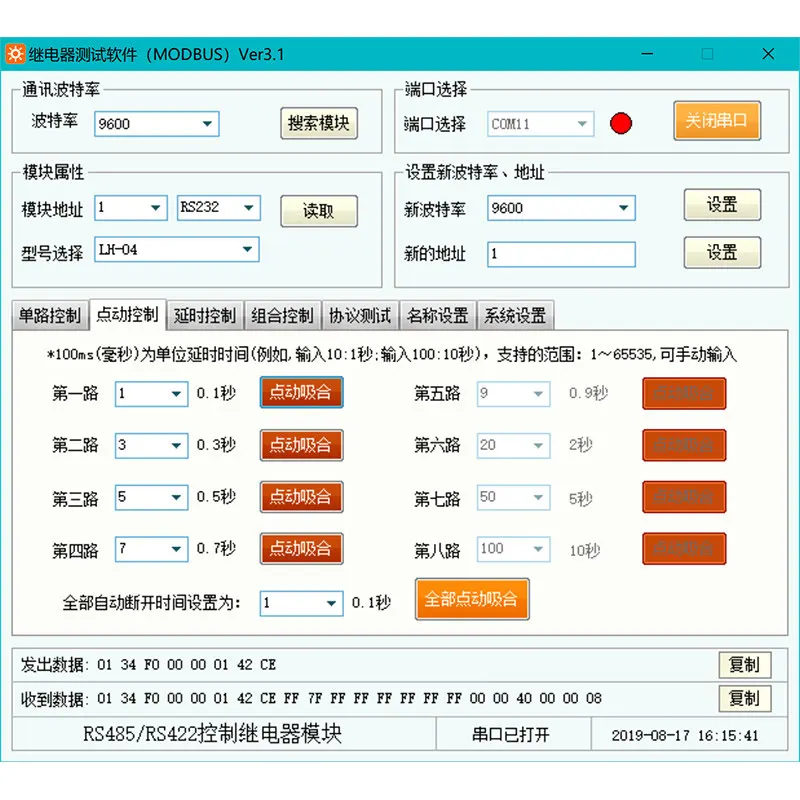Click the red port status indicator light
Screen dimensions: 800x800
620,123
